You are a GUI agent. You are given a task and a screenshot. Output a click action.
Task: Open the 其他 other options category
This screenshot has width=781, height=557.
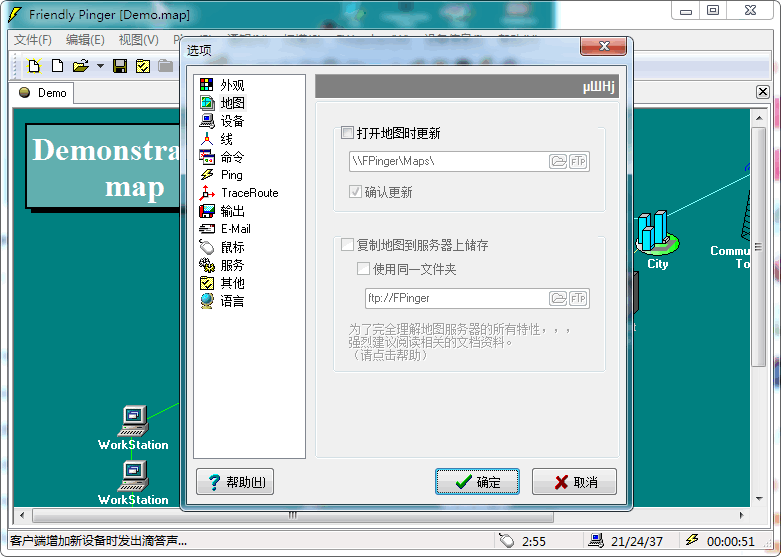222,282
